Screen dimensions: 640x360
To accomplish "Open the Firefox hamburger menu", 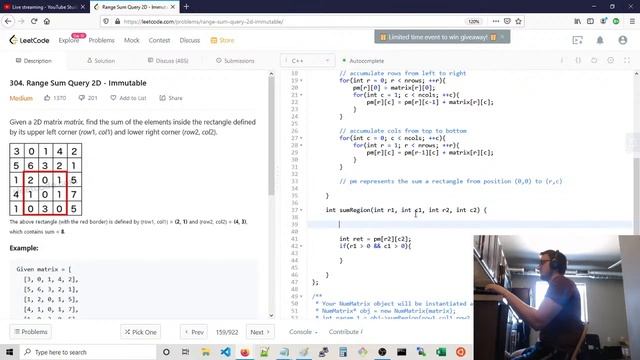I will pyautogui.click(x=632, y=21).
